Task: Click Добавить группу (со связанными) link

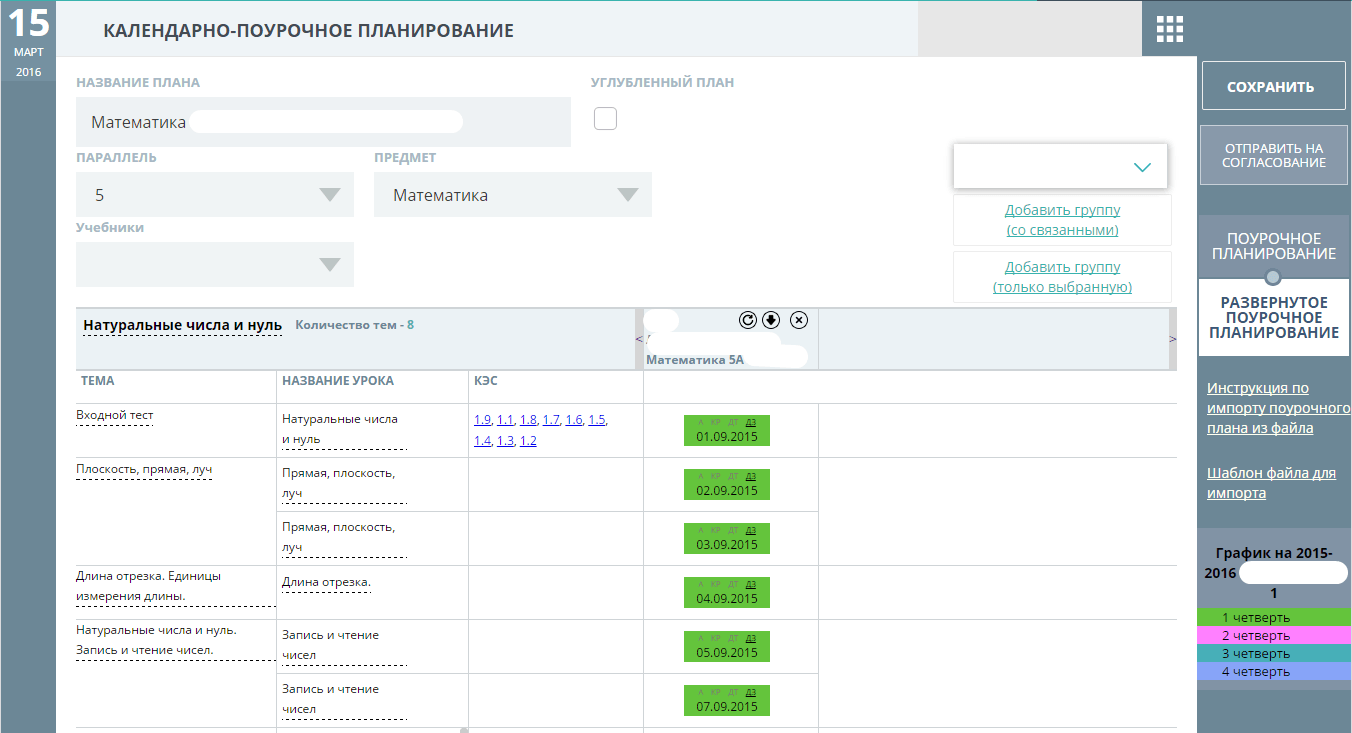Action: 1062,220
